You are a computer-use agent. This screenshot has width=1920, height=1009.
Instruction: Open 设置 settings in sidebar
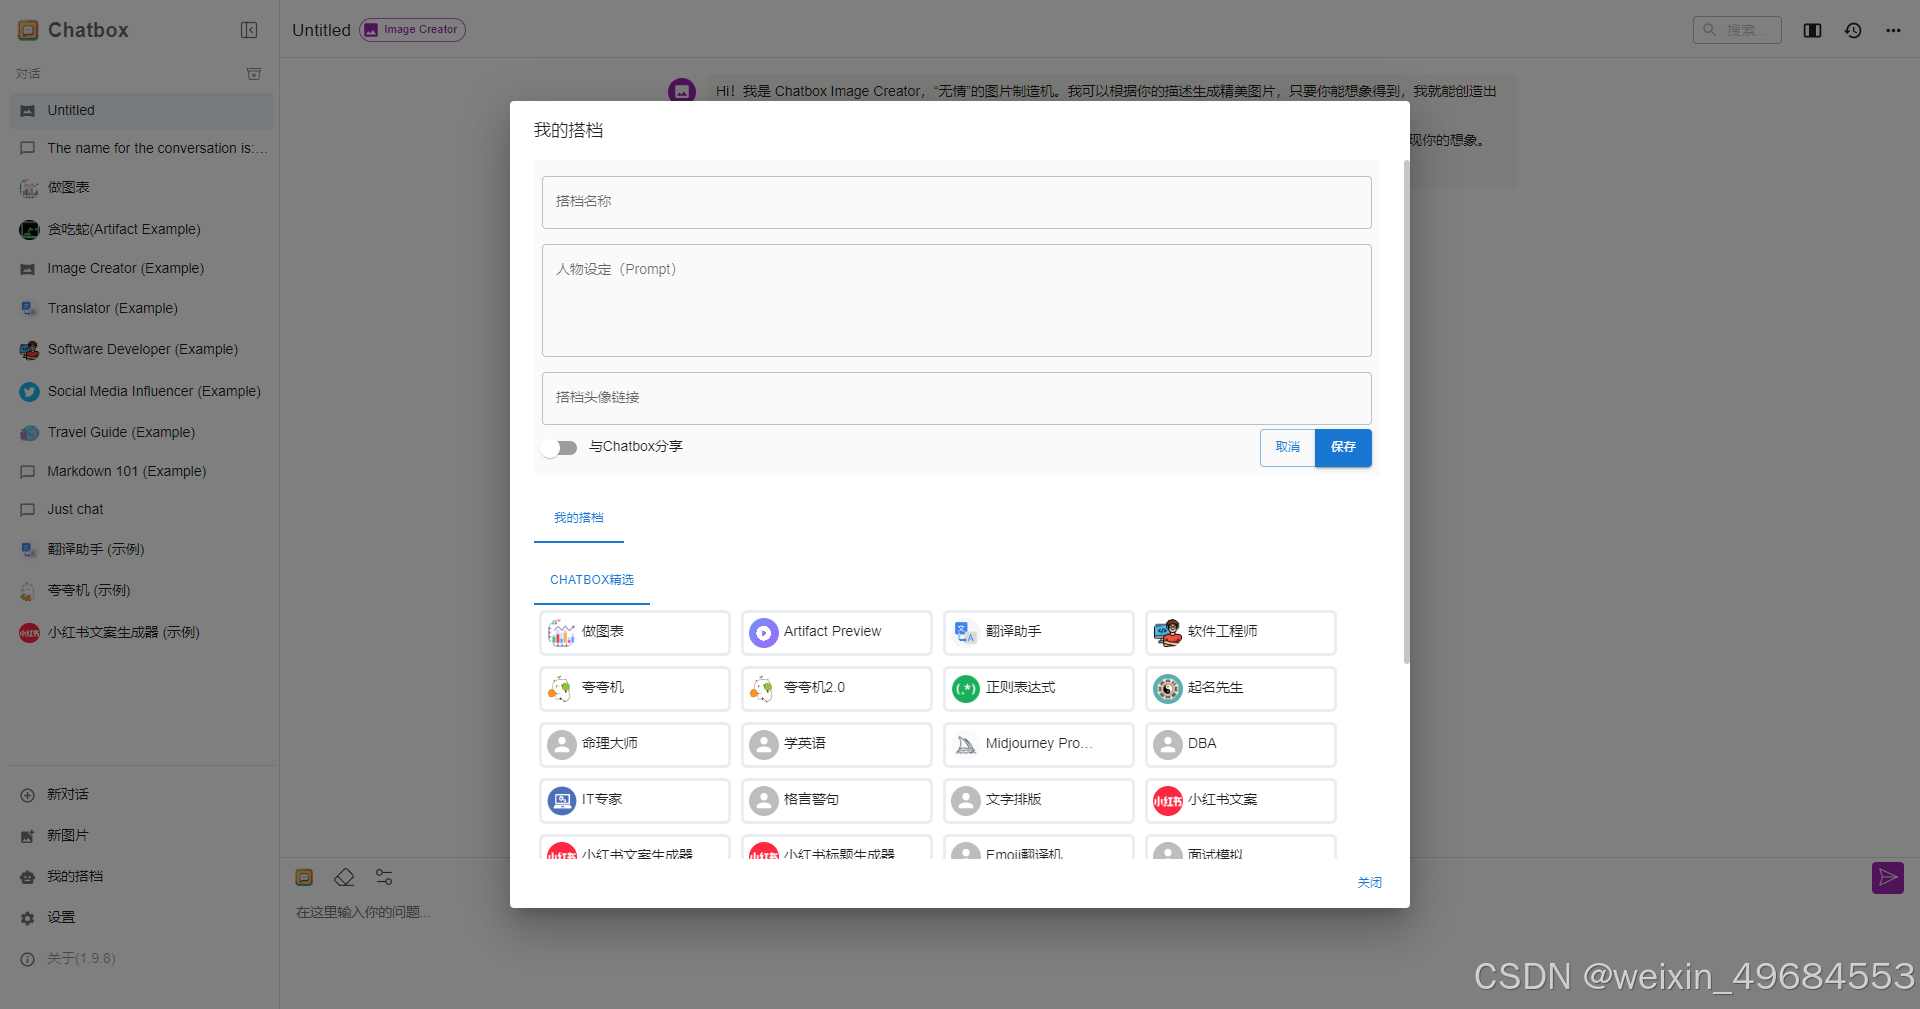pos(141,918)
